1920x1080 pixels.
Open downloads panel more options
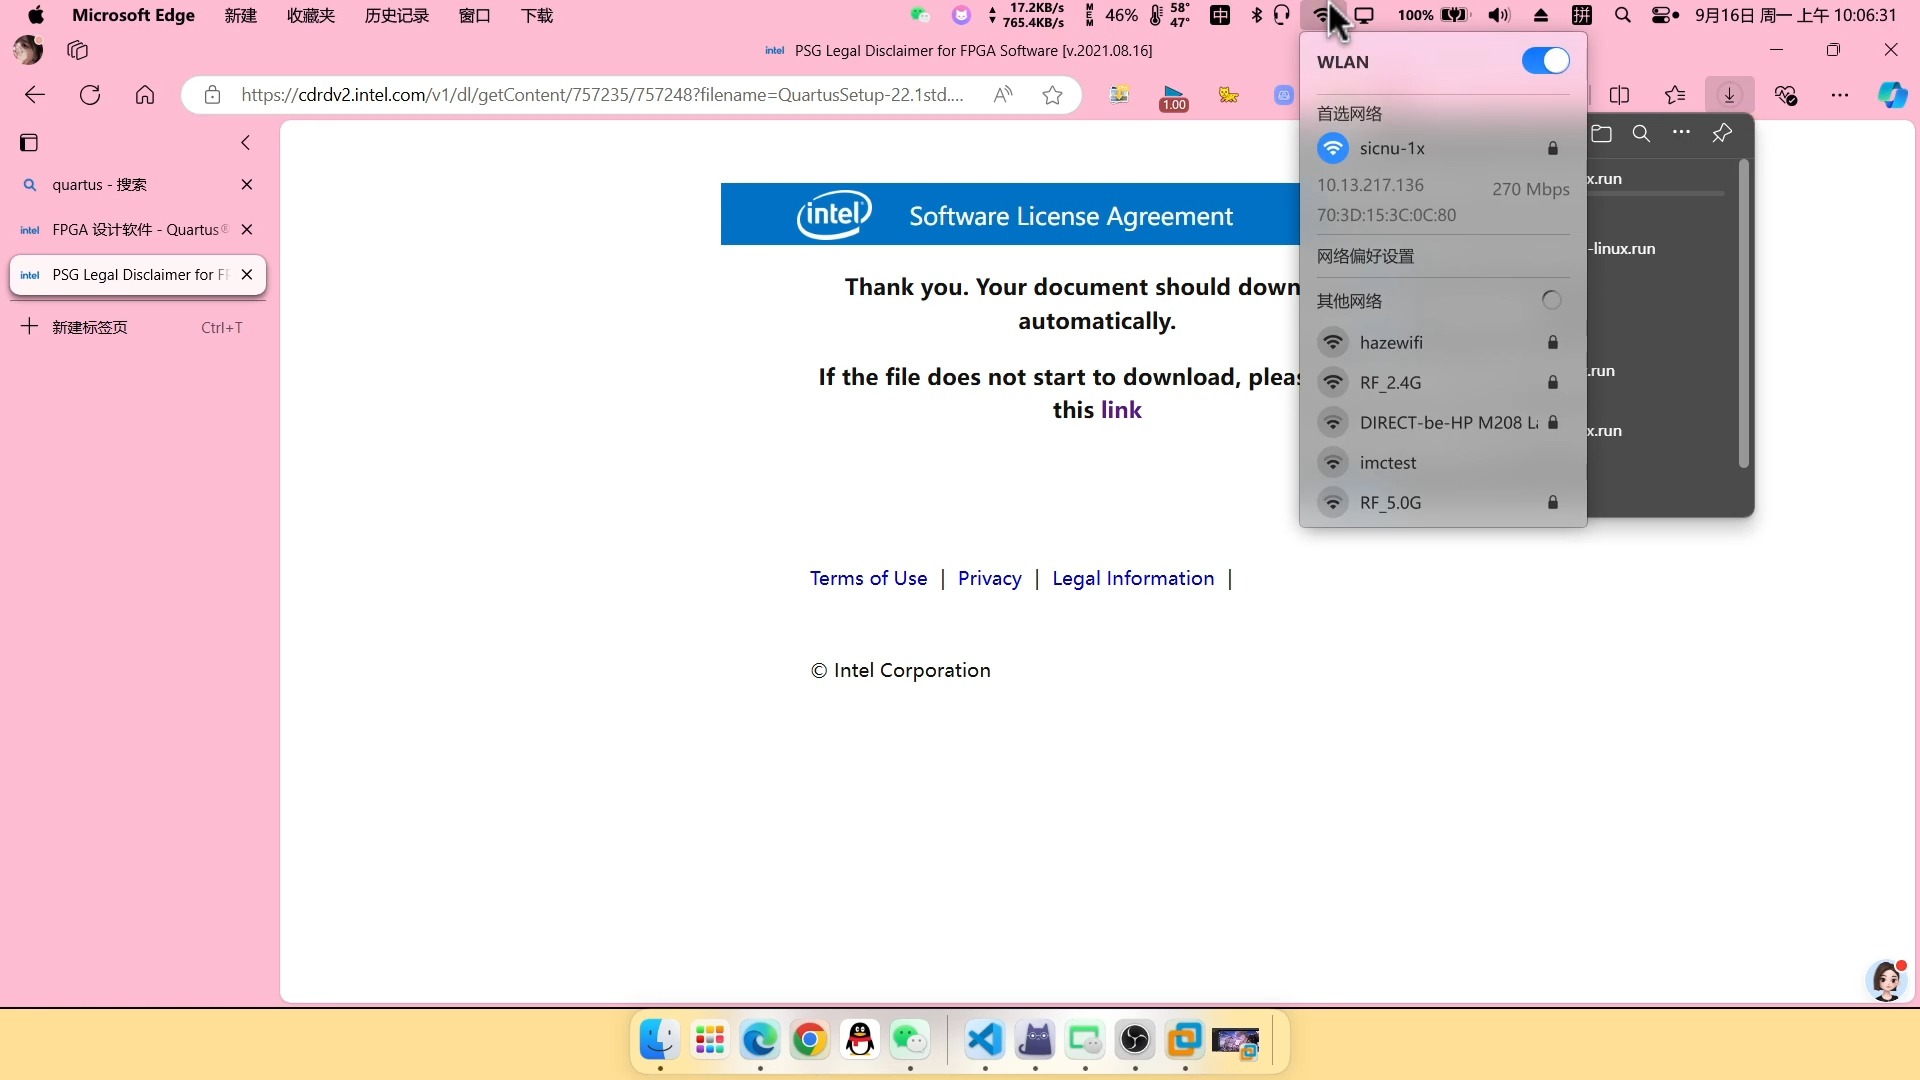tap(1681, 133)
